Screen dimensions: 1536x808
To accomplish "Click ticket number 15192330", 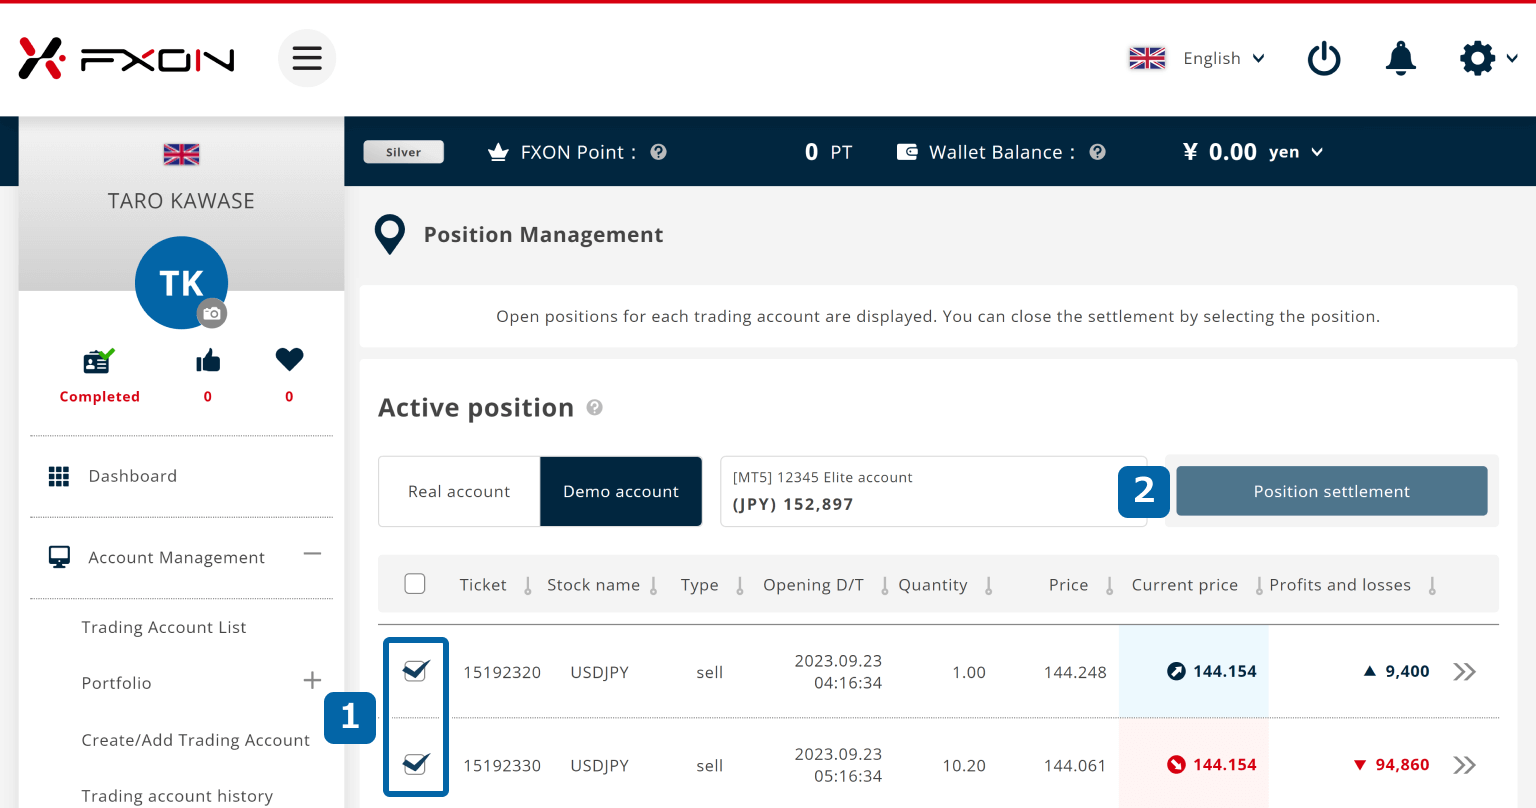I will [x=502, y=766].
